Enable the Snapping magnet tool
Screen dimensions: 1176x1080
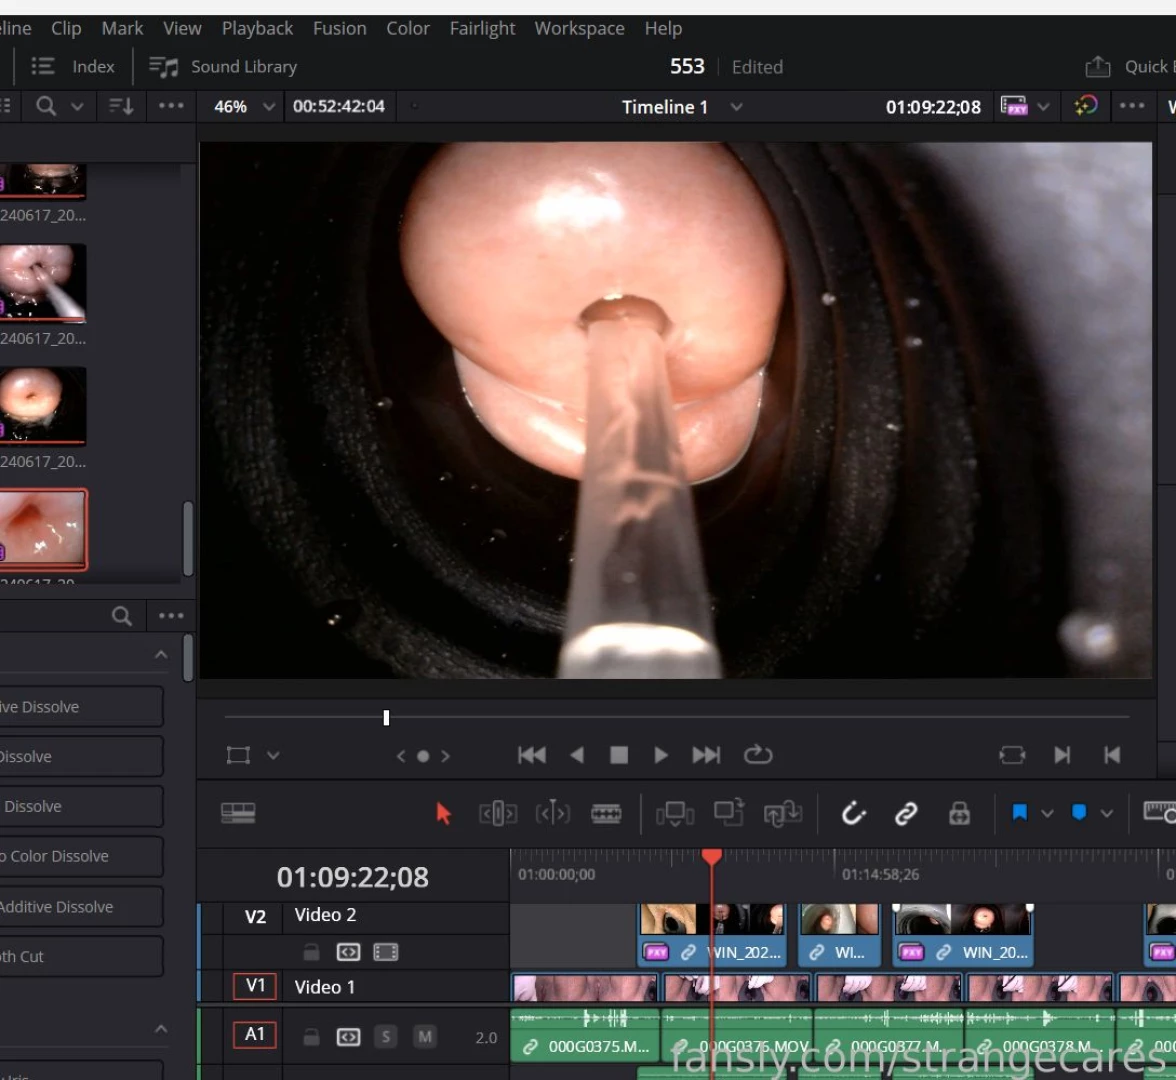pos(852,813)
